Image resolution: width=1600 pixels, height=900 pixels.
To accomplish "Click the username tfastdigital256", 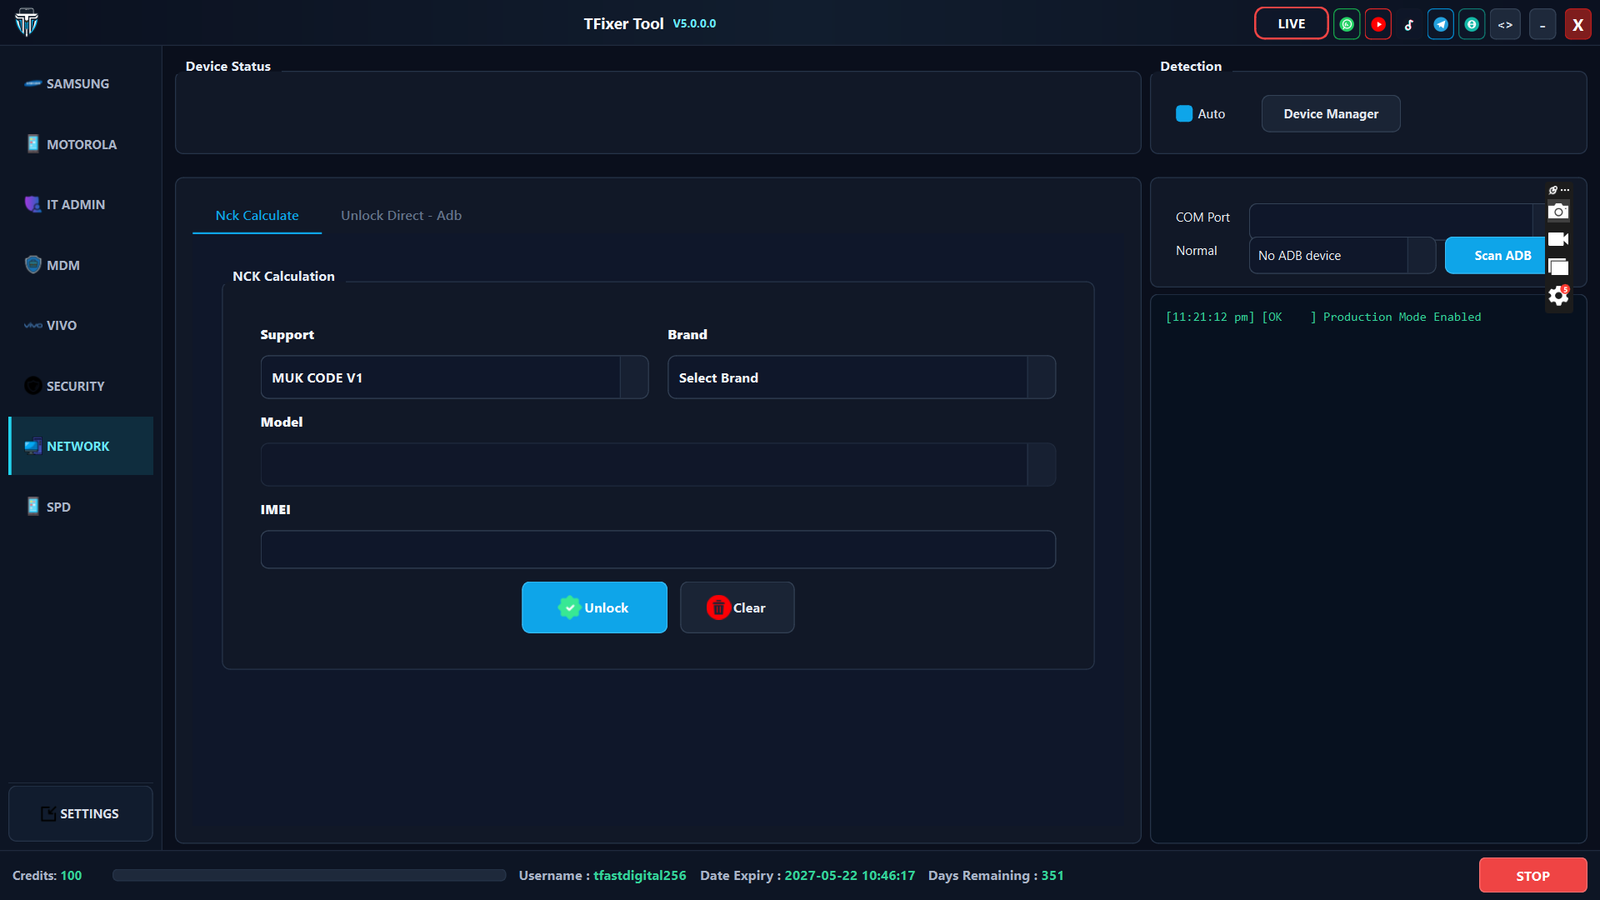I will pyautogui.click(x=640, y=875).
